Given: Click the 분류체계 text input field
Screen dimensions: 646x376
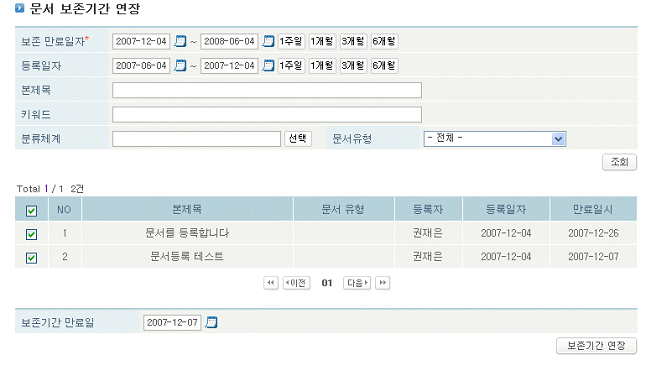Looking at the screenshot, I should point(197,139).
